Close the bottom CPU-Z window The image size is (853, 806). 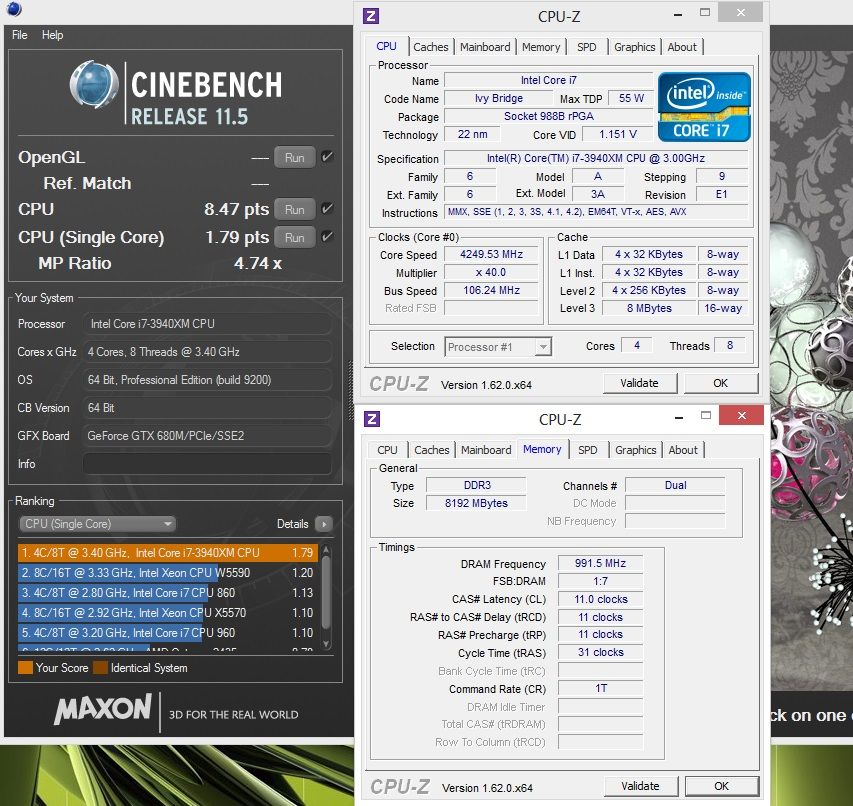pyautogui.click(x=741, y=416)
